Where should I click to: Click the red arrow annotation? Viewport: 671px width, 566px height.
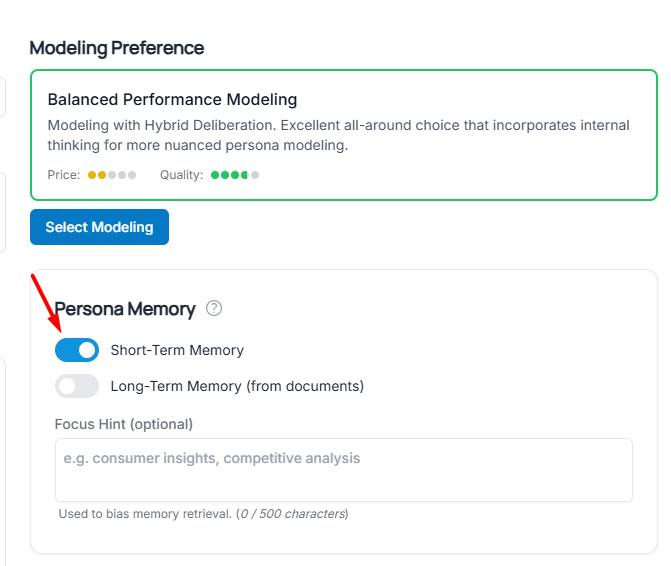click(x=46, y=302)
